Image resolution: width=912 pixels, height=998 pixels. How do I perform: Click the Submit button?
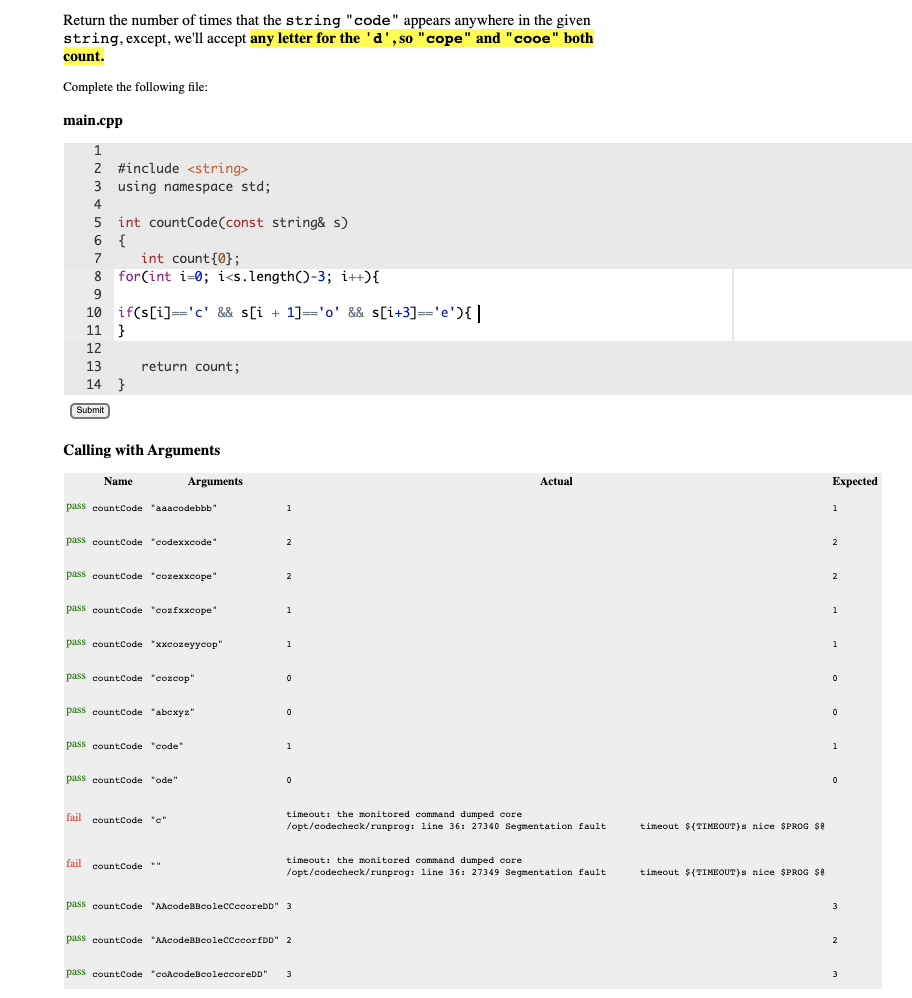point(89,410)
